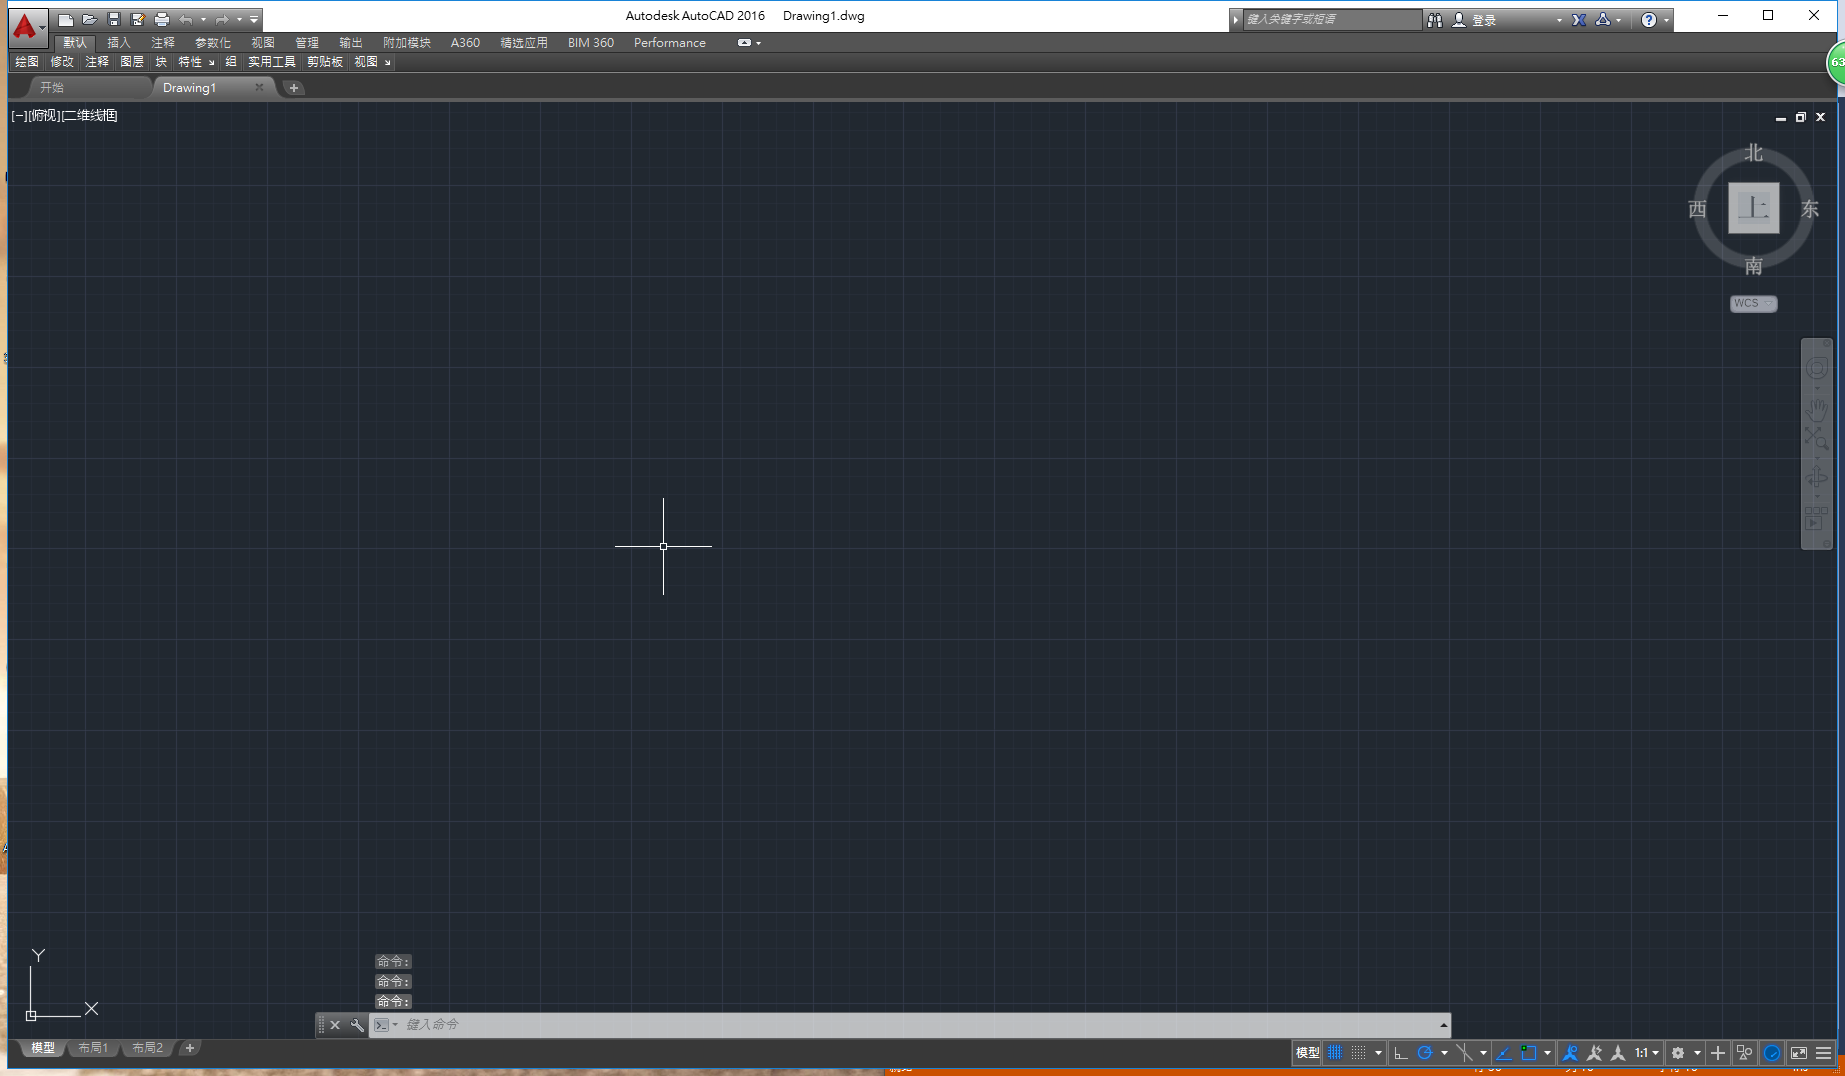Save the current drawing
The width and height of the screenshot is (1845, 1076).
tap(113, 19)
